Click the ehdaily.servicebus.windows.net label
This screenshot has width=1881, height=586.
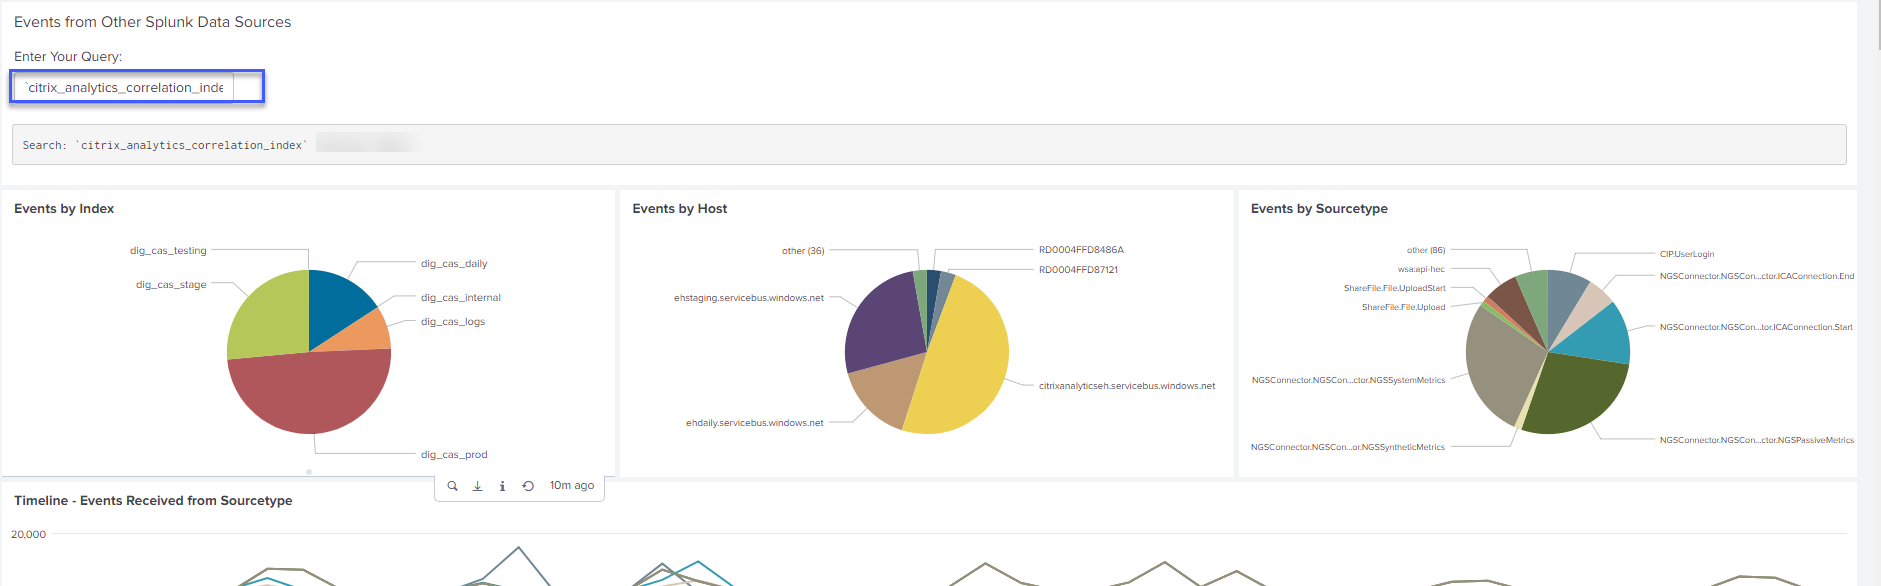pos(755,423)
